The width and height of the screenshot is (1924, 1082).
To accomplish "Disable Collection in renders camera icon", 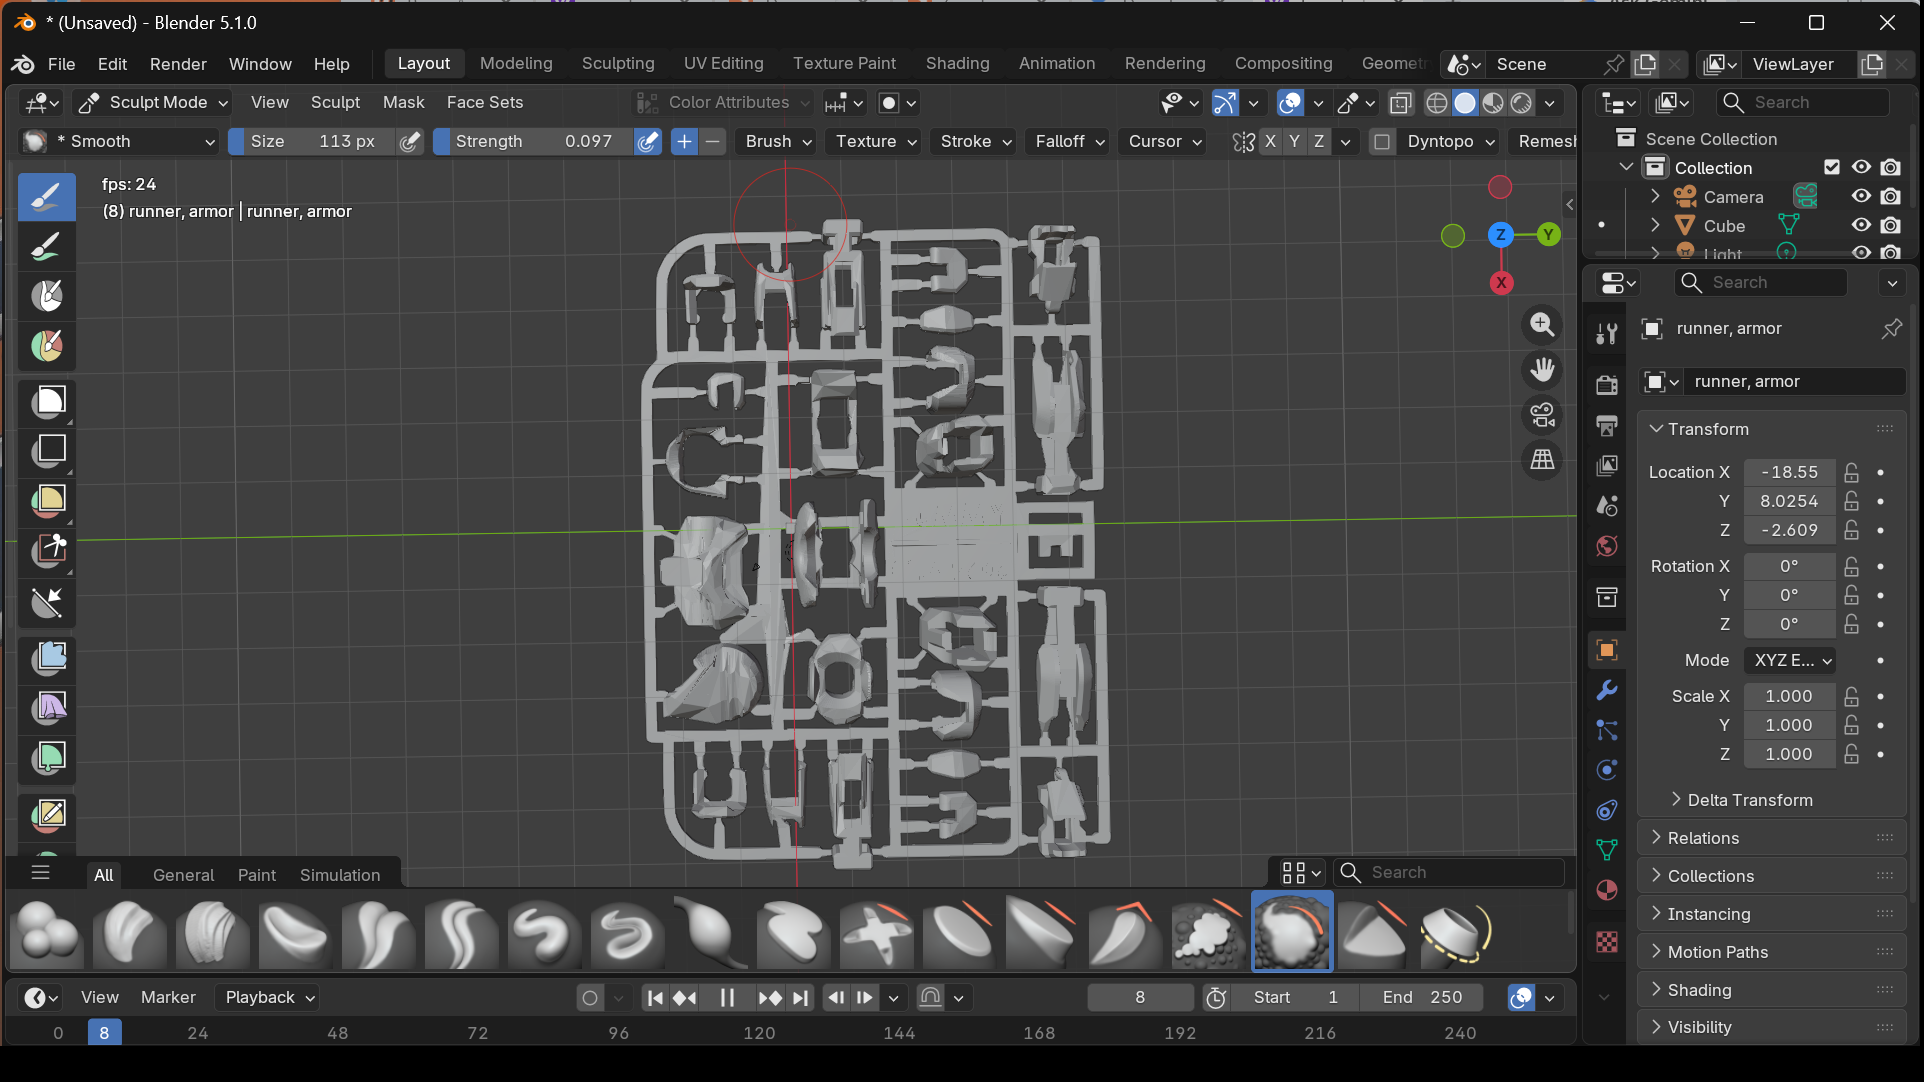I will [1891, 167].
